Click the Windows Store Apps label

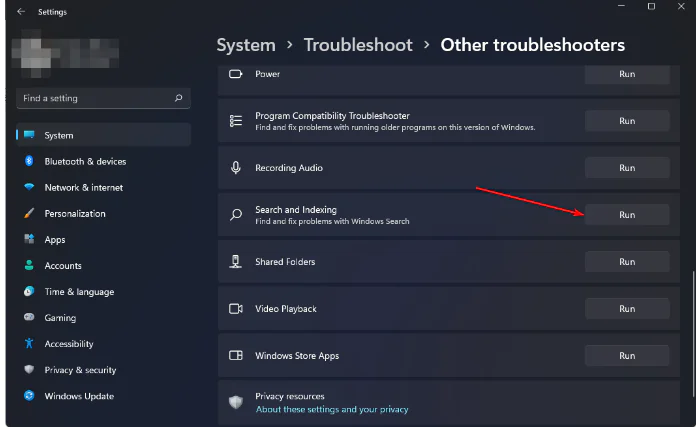click(x=297, y=356)
